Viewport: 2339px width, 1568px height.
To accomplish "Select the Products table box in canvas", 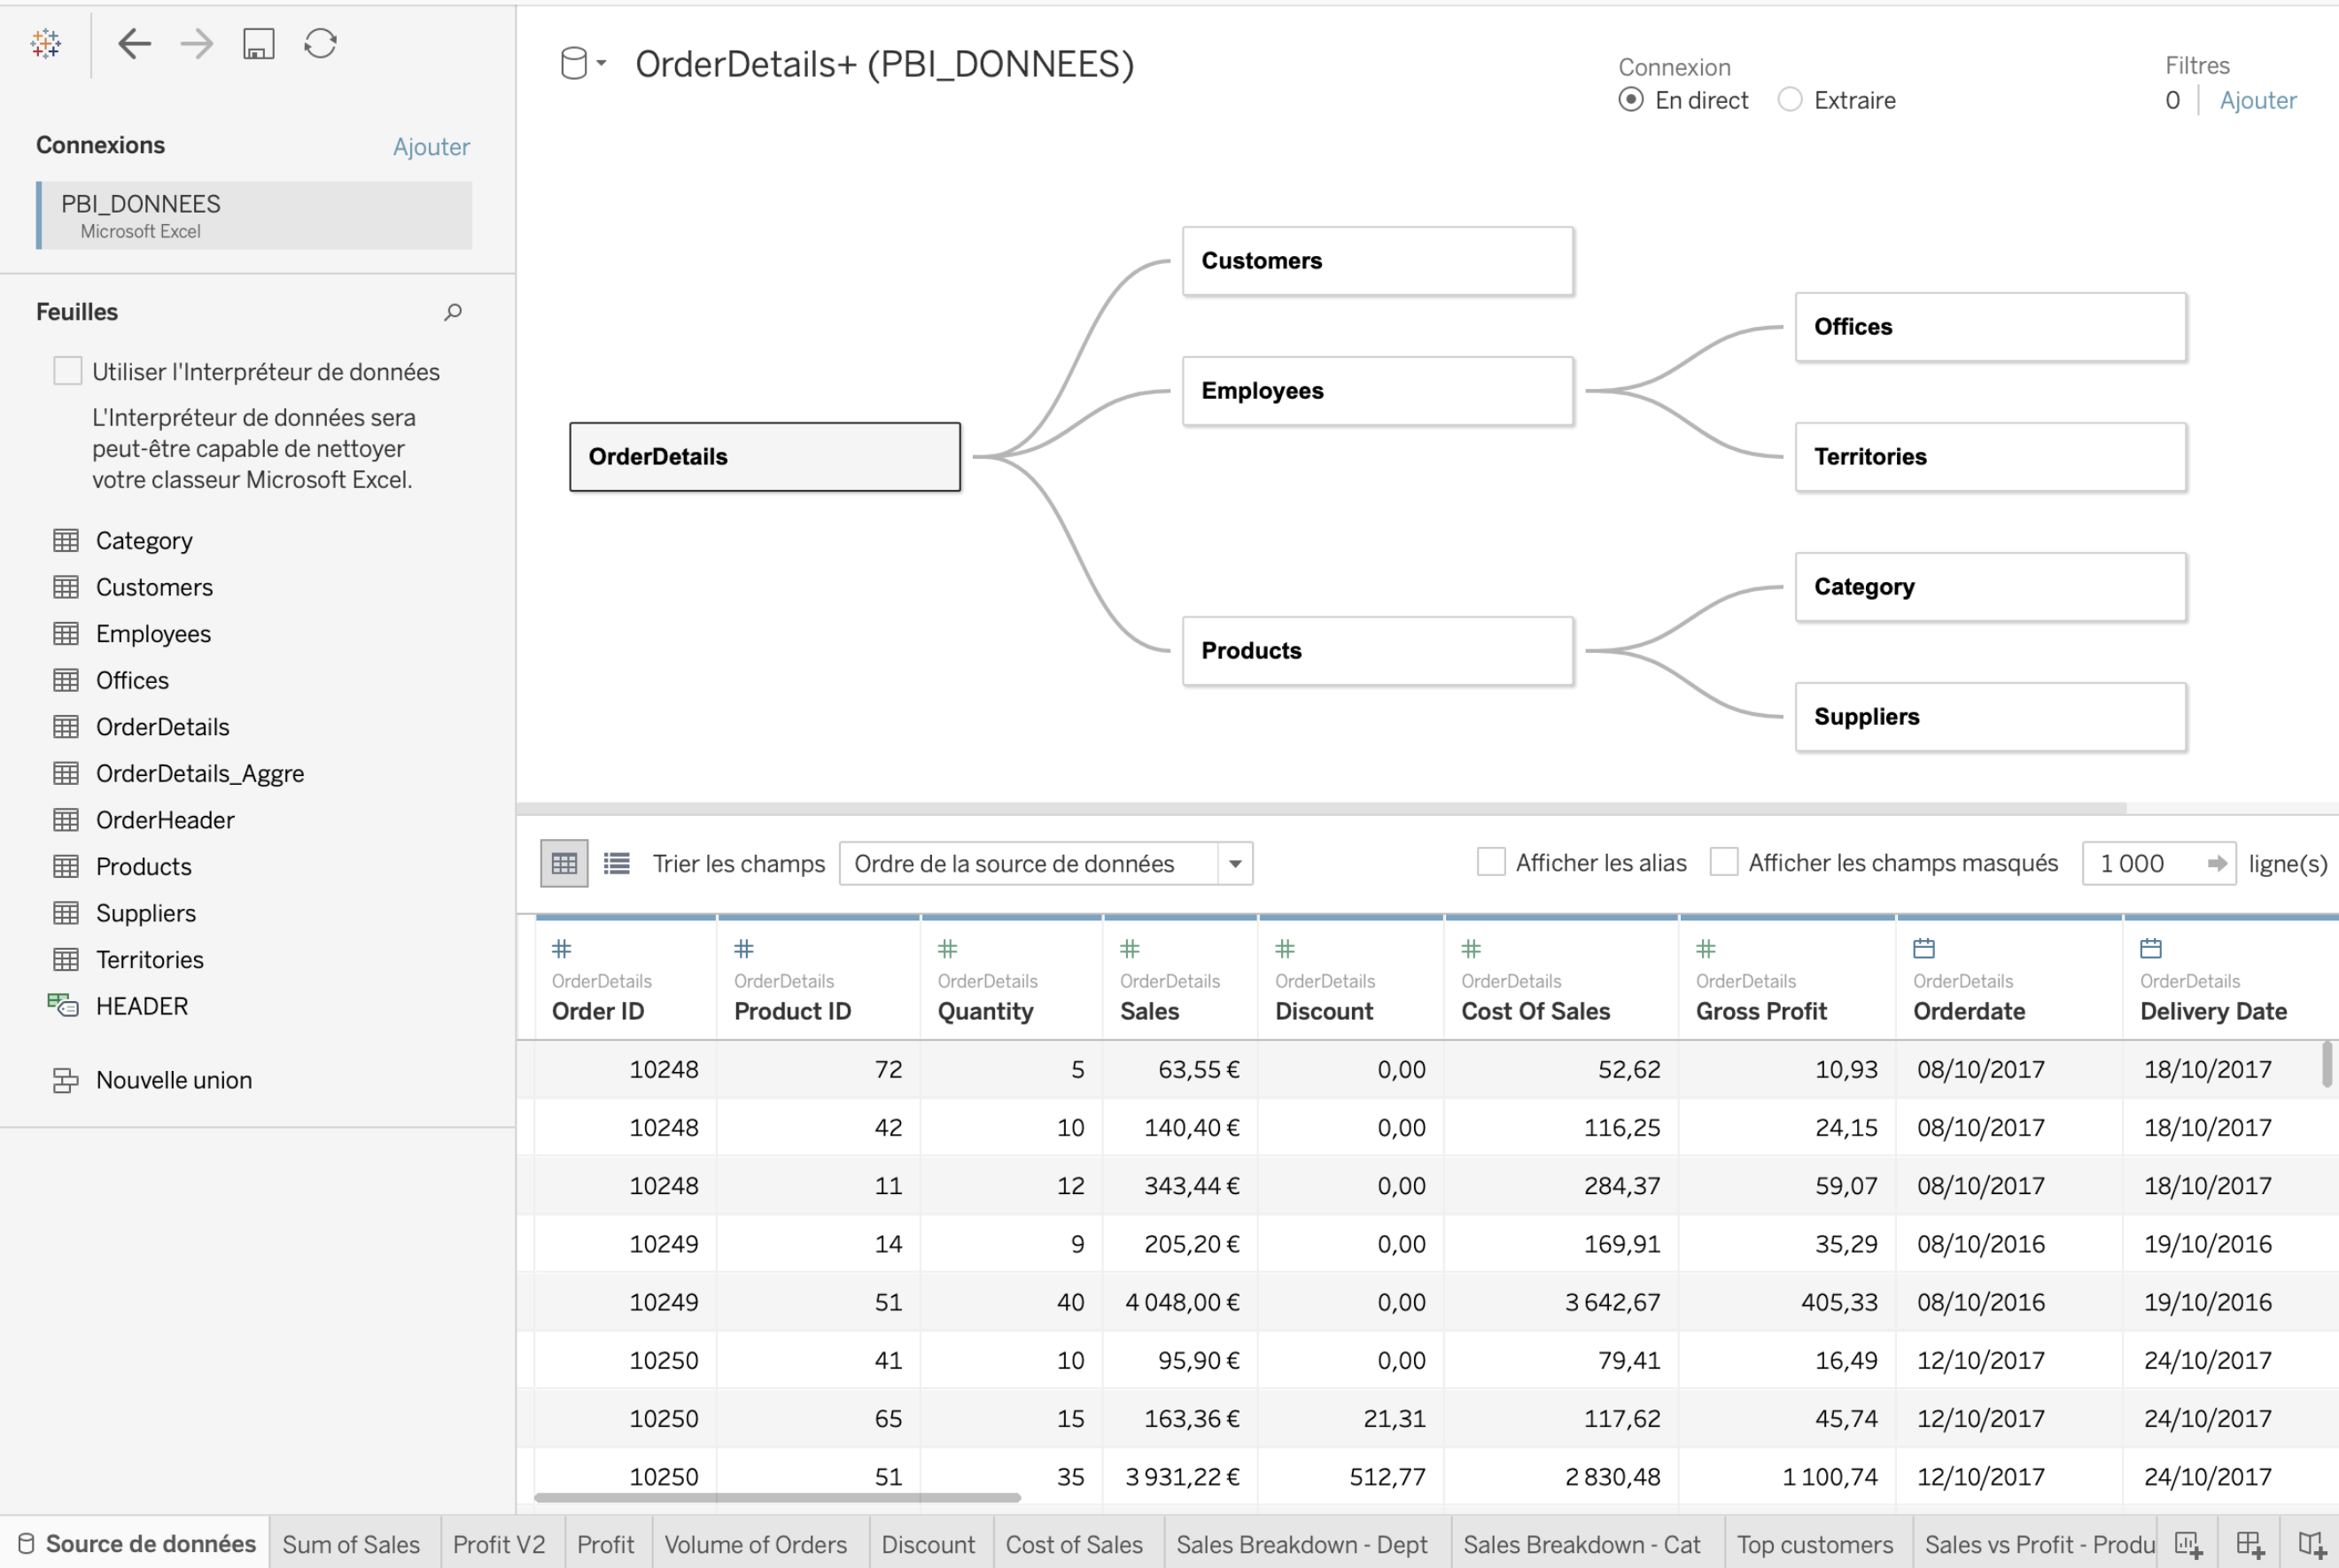I will [x=1378, y=651].
